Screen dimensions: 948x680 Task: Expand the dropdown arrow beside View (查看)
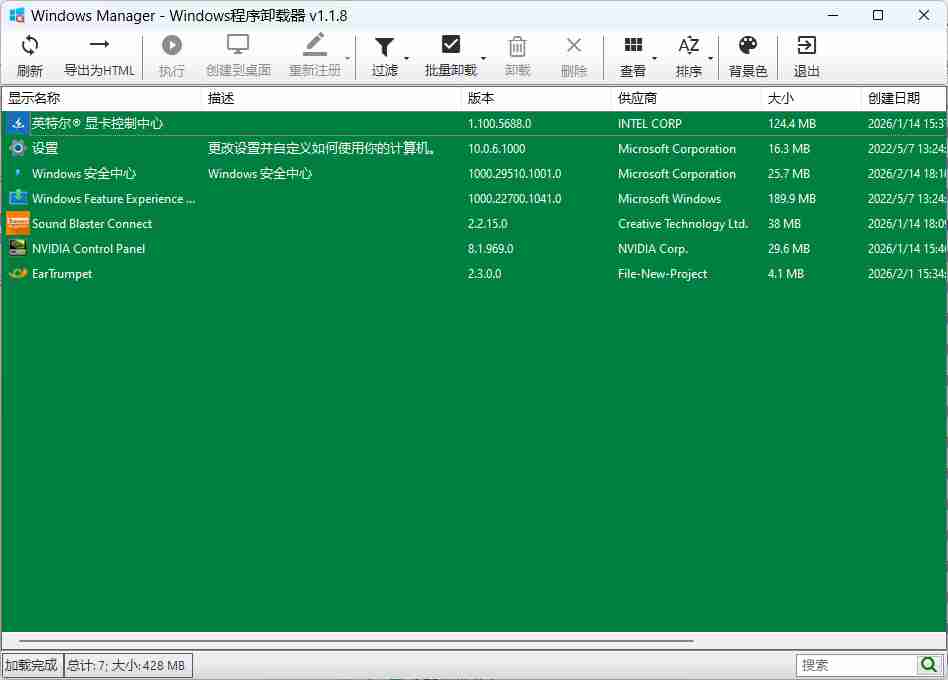pos(655,59)
